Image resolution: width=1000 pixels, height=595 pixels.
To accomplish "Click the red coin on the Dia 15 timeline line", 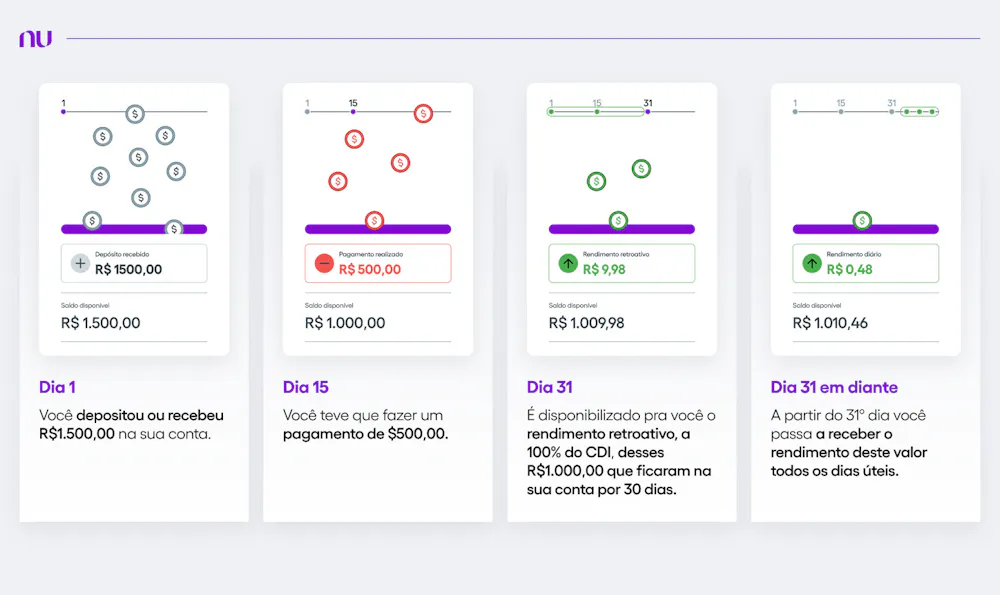I will [x=424, y=114].
